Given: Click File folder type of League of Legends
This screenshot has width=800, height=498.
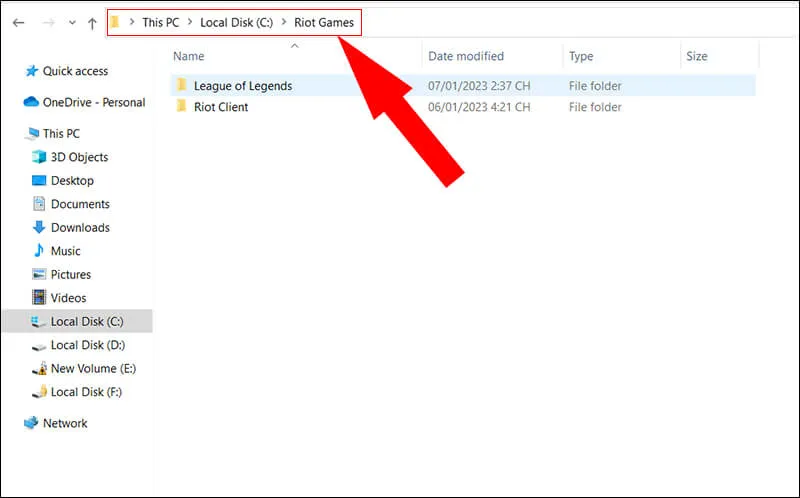Looking at the screenshot, I should click(595, 86).
